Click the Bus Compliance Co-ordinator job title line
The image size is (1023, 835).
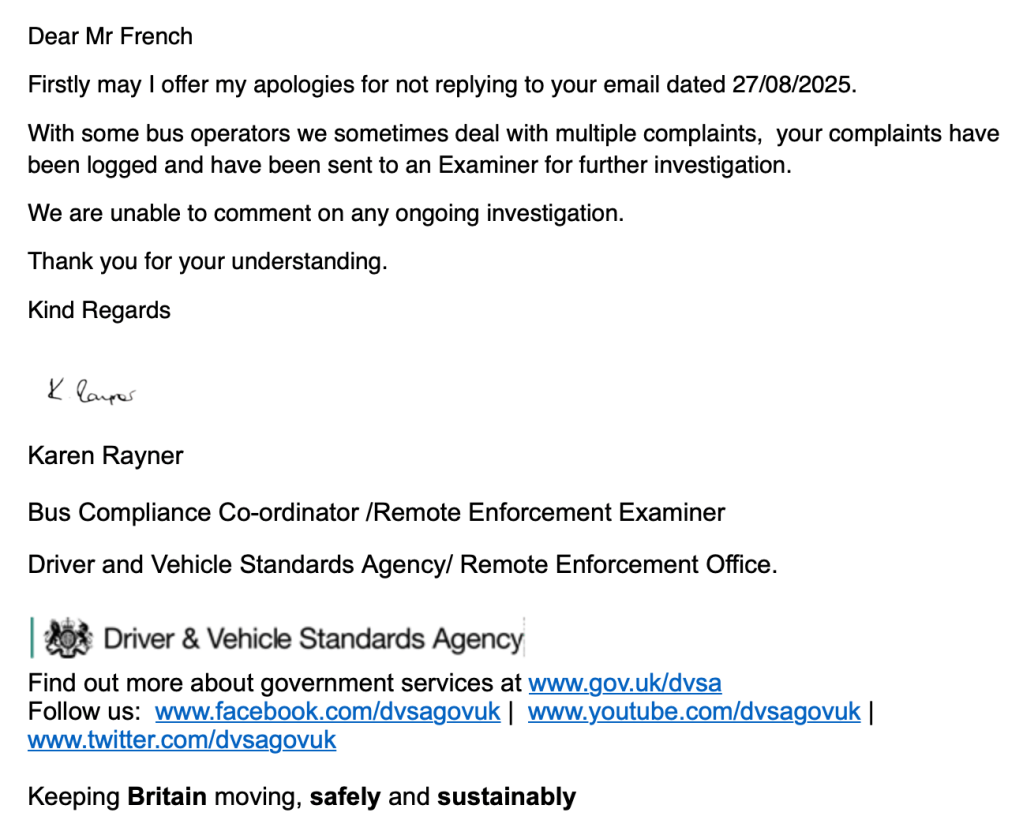376,513
